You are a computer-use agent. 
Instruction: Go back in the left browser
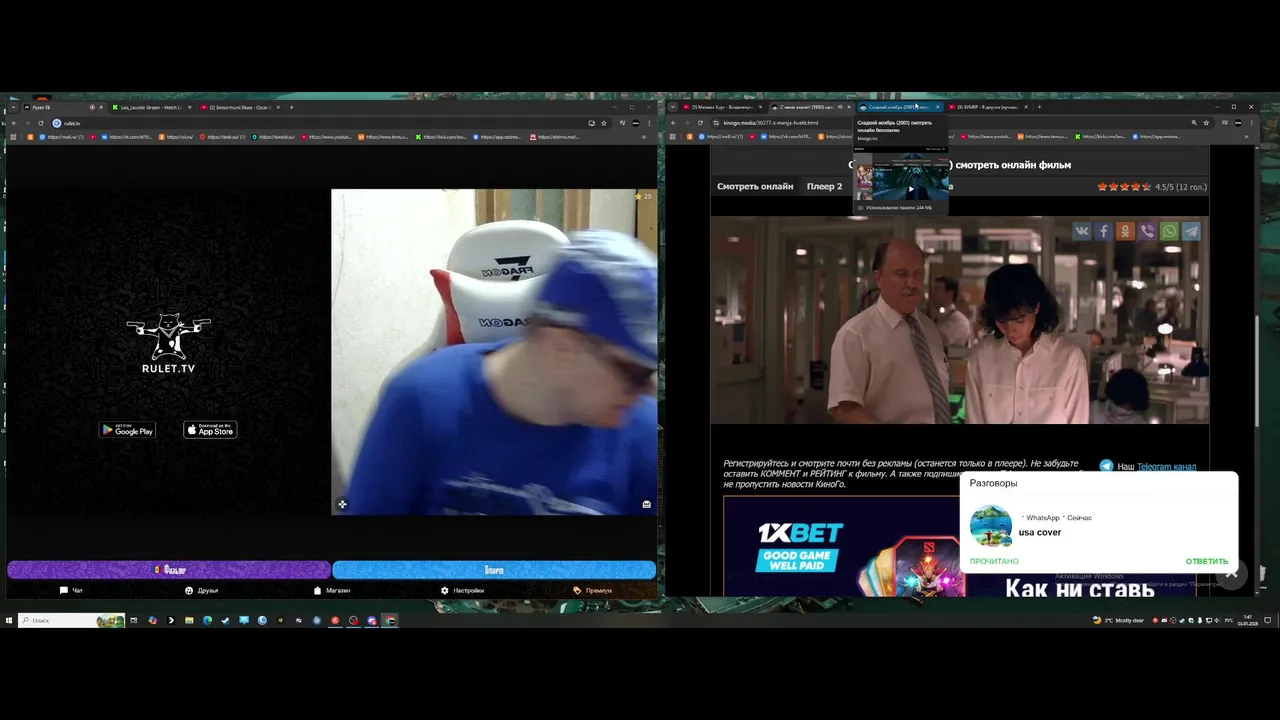pyautogui.click(x=13, y=123)
